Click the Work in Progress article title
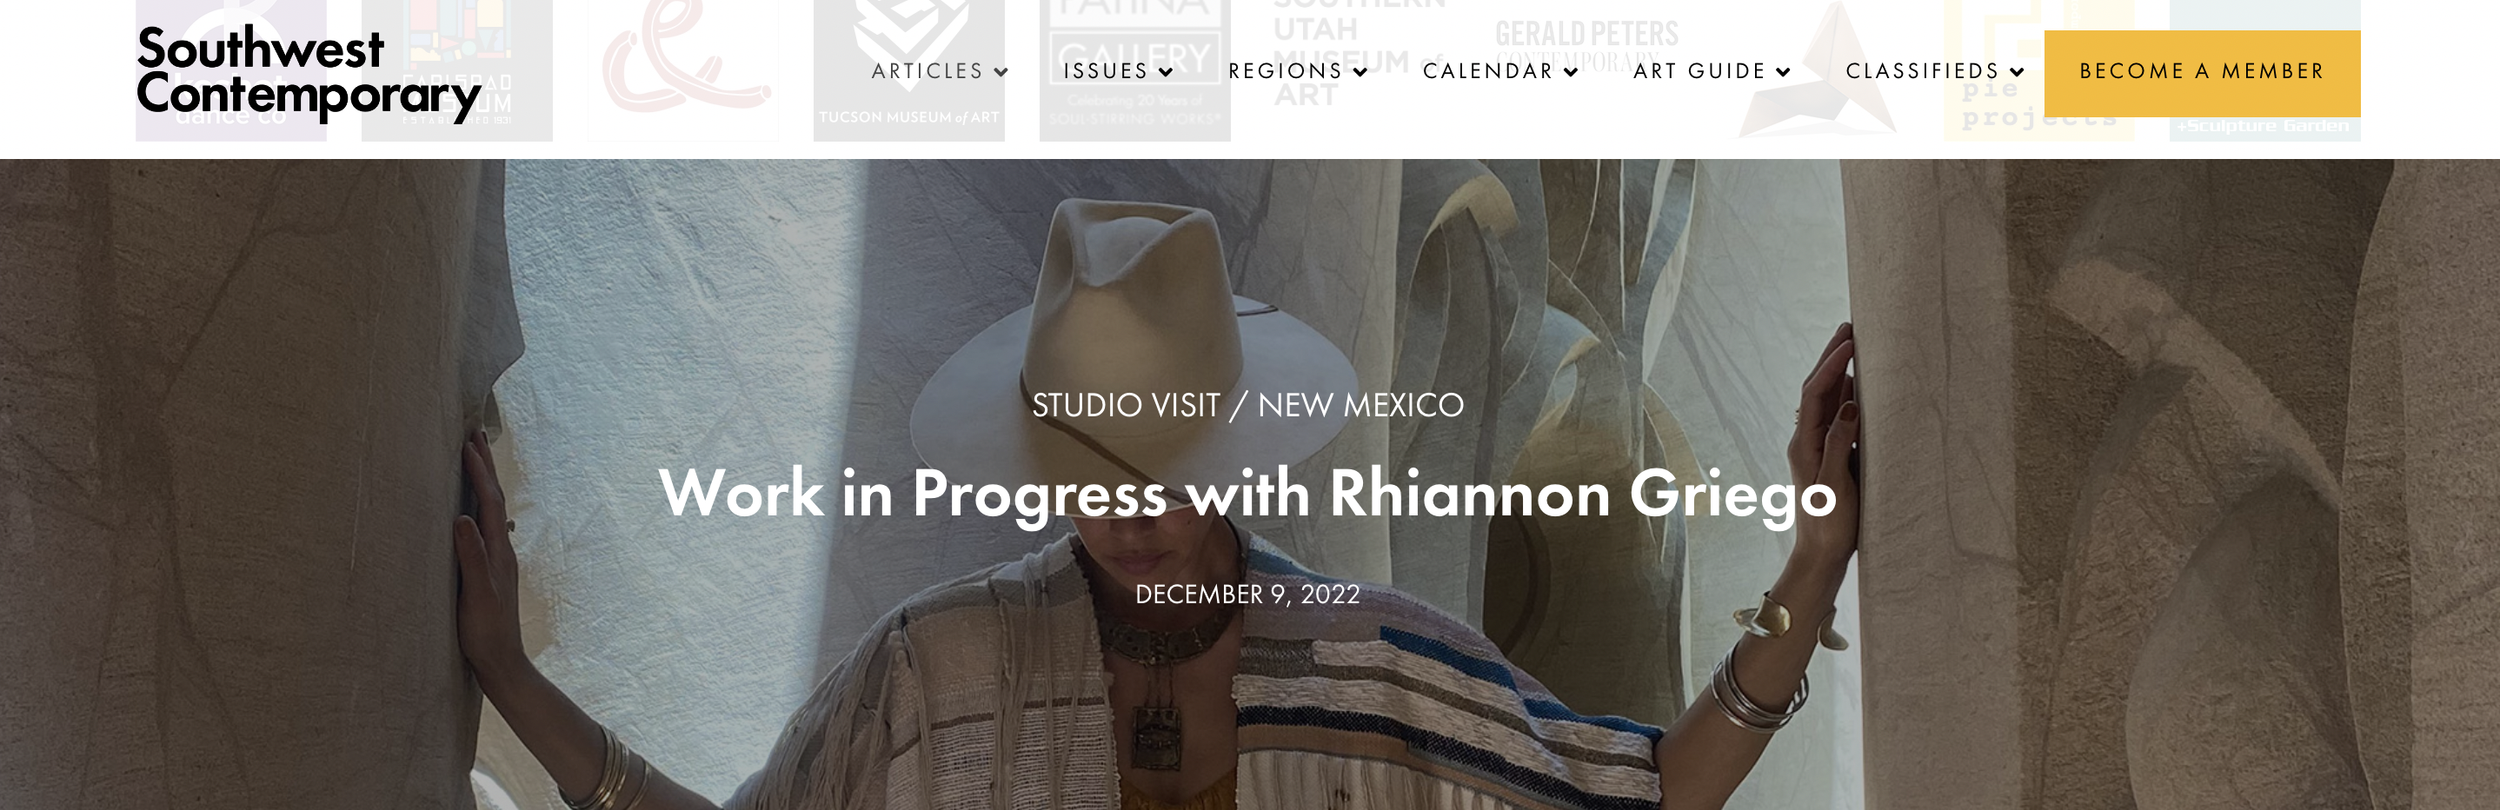Screen dimensions: 2500x810 coord(1248,494)
